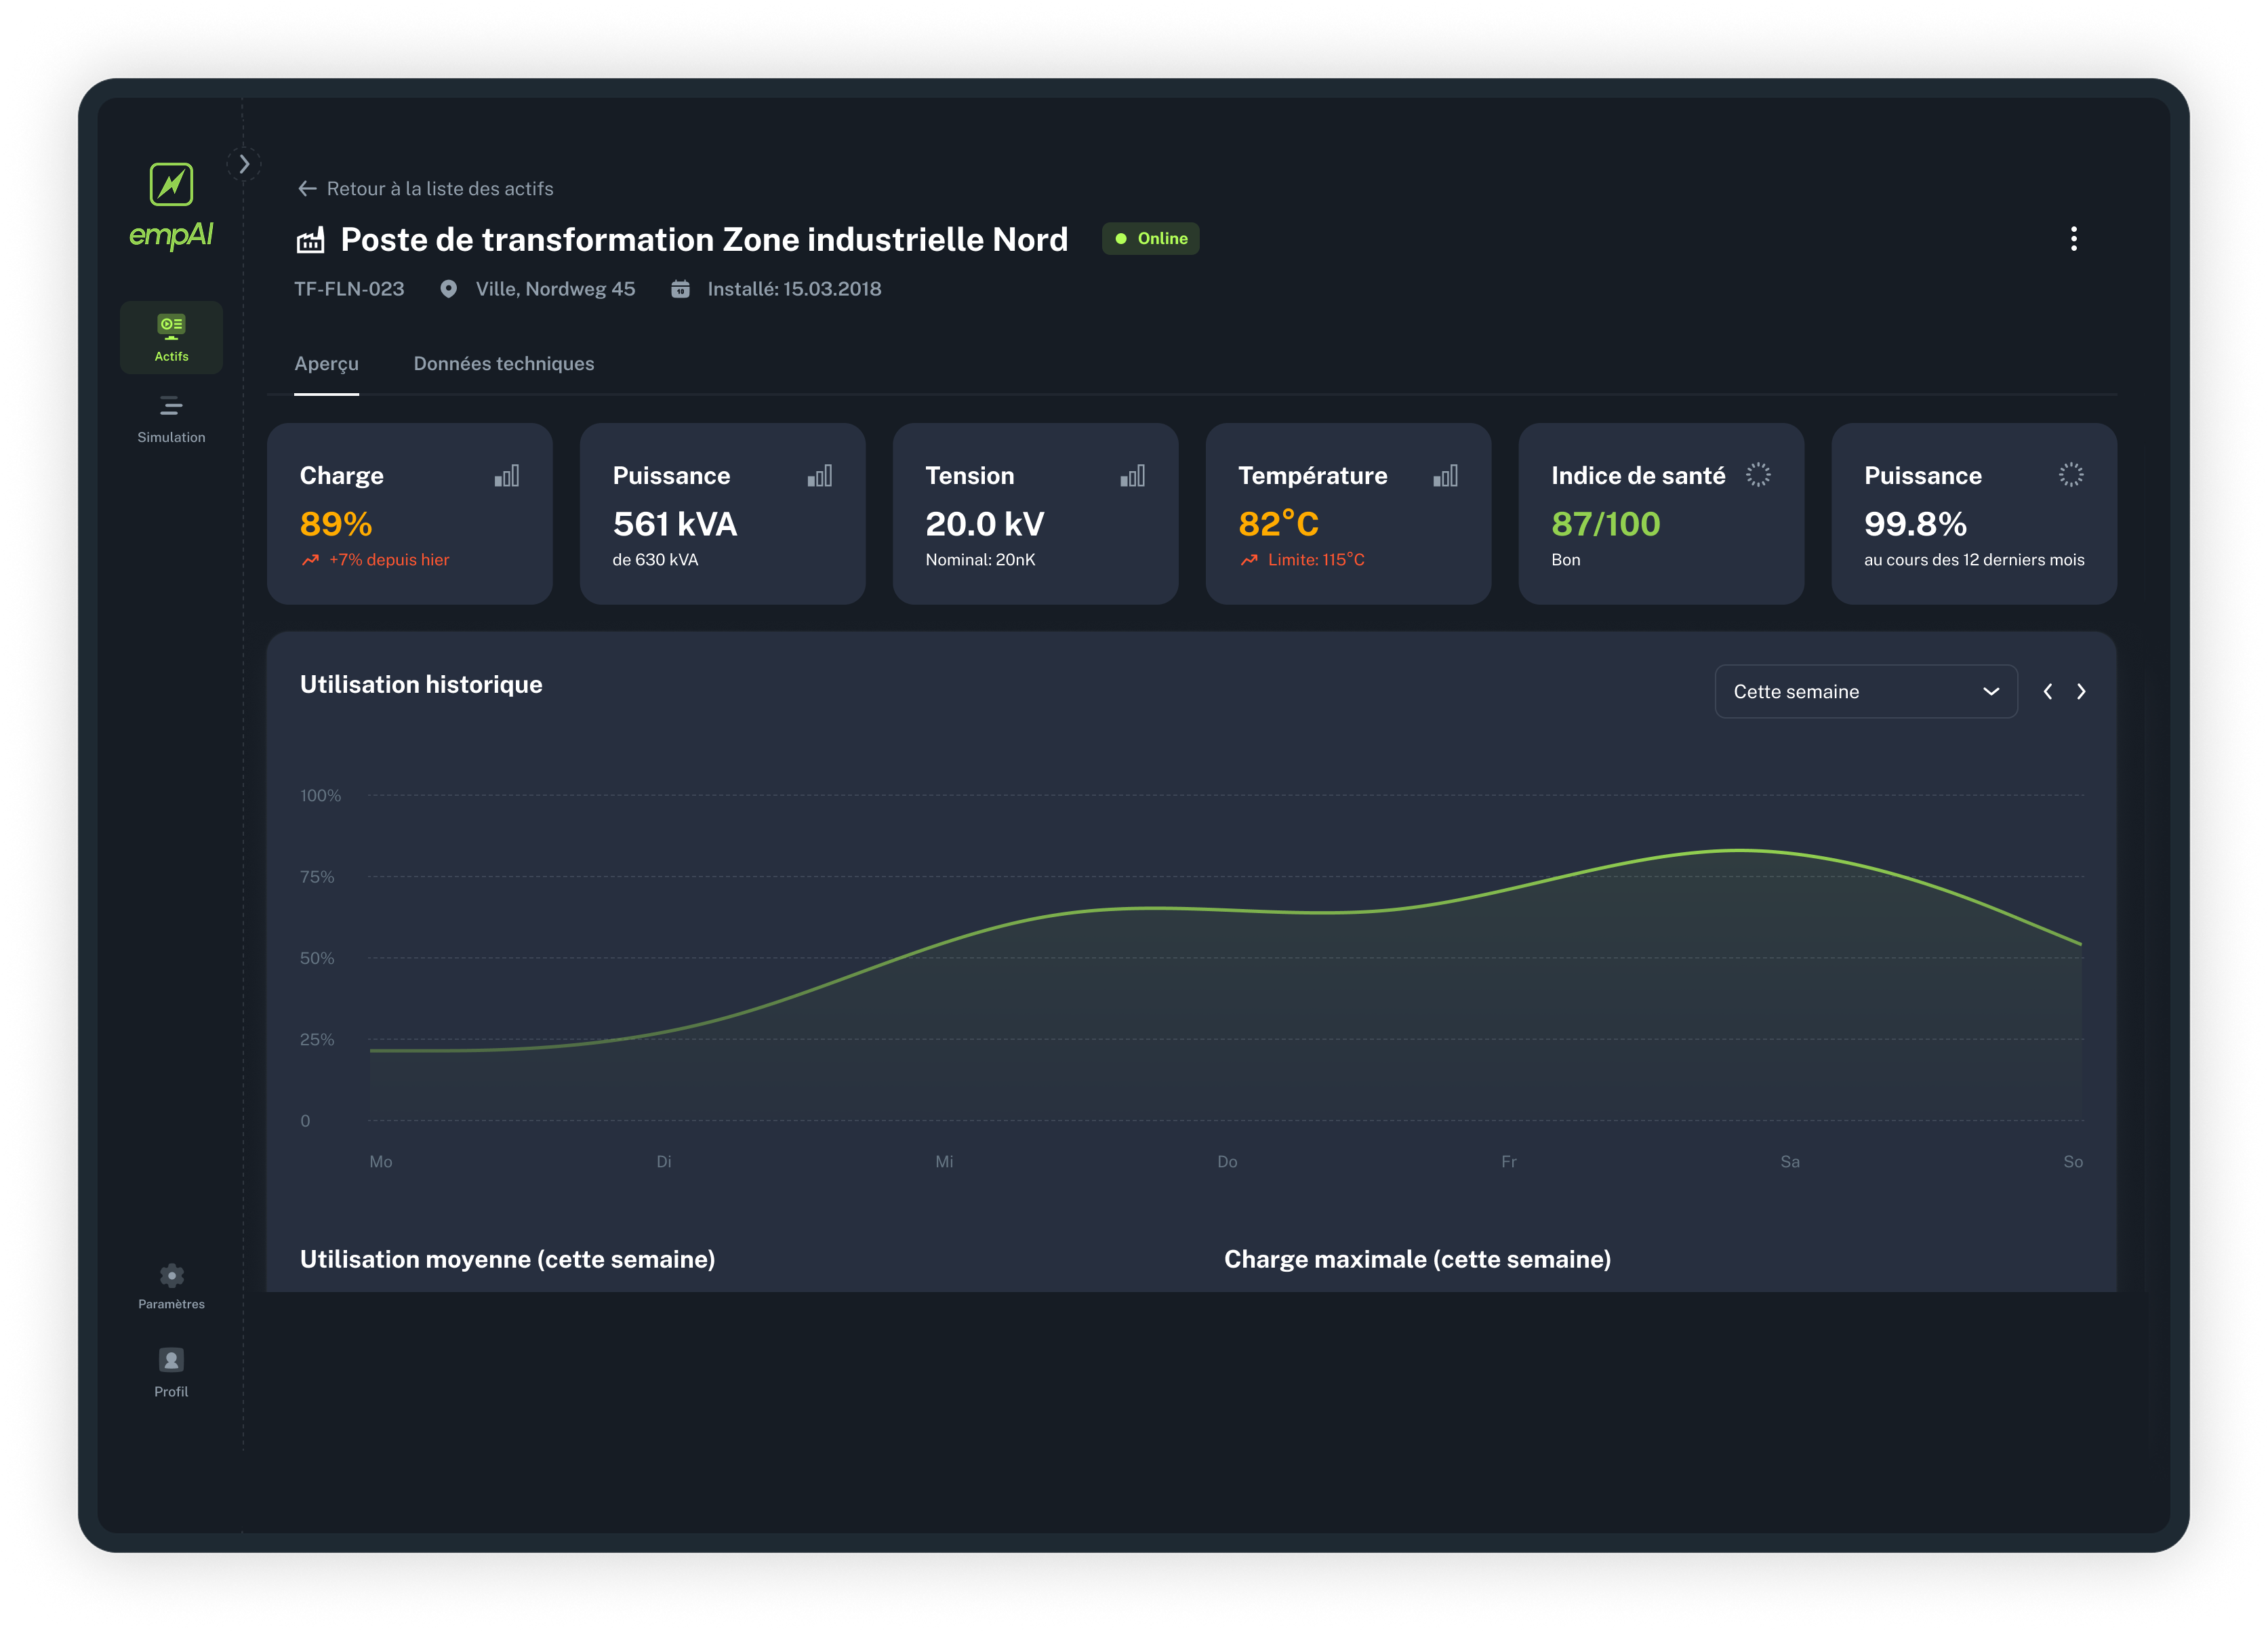Click the Tension card chart icon
The width and height of the screenshot is (2268, 1631).
point(1132,476)
